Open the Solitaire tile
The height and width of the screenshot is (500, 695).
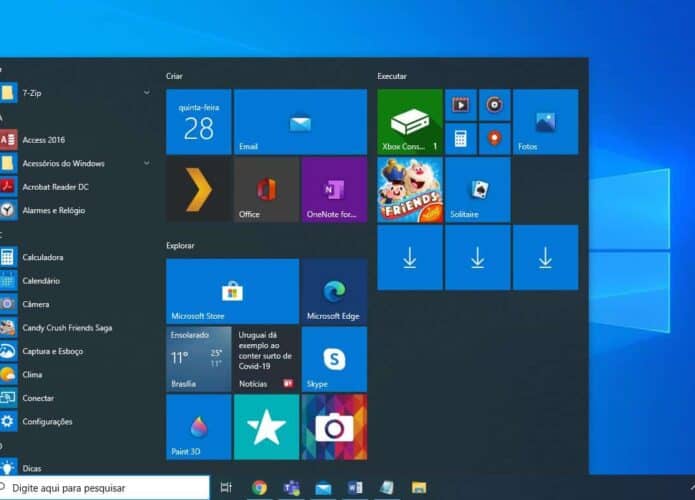coord(478,190)
